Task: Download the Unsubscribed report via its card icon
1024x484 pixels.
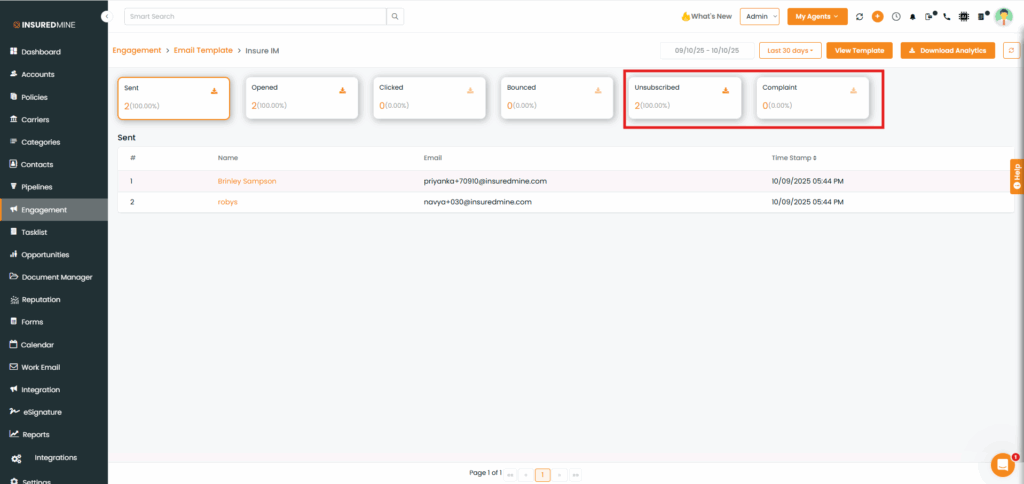Action: tap(726, 90)
